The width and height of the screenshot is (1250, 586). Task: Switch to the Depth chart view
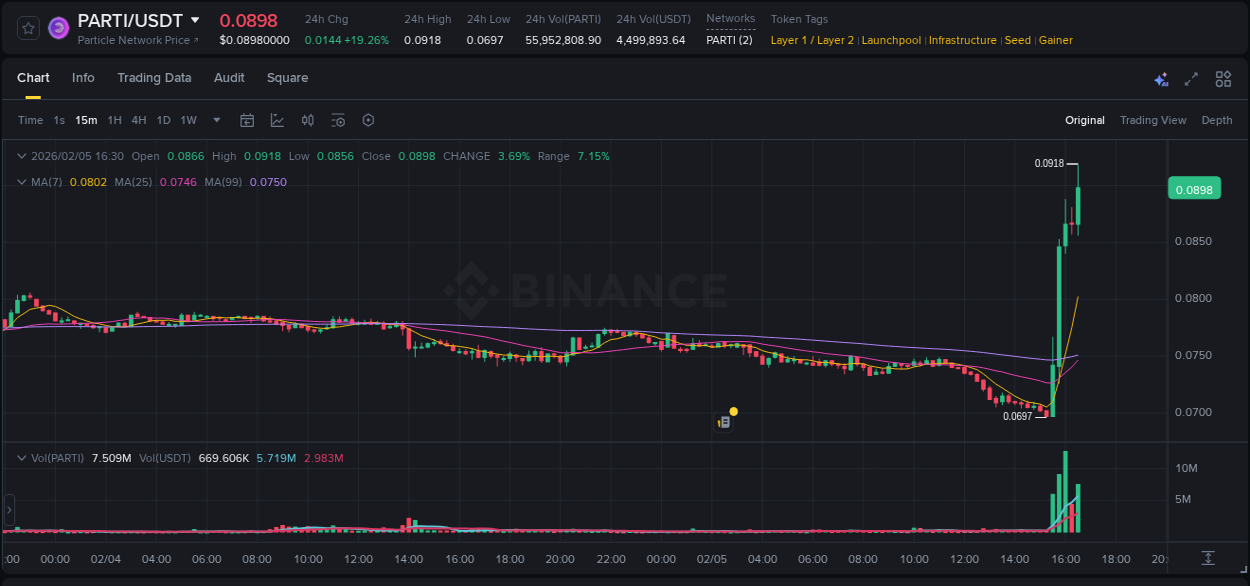click(1216, 120)
